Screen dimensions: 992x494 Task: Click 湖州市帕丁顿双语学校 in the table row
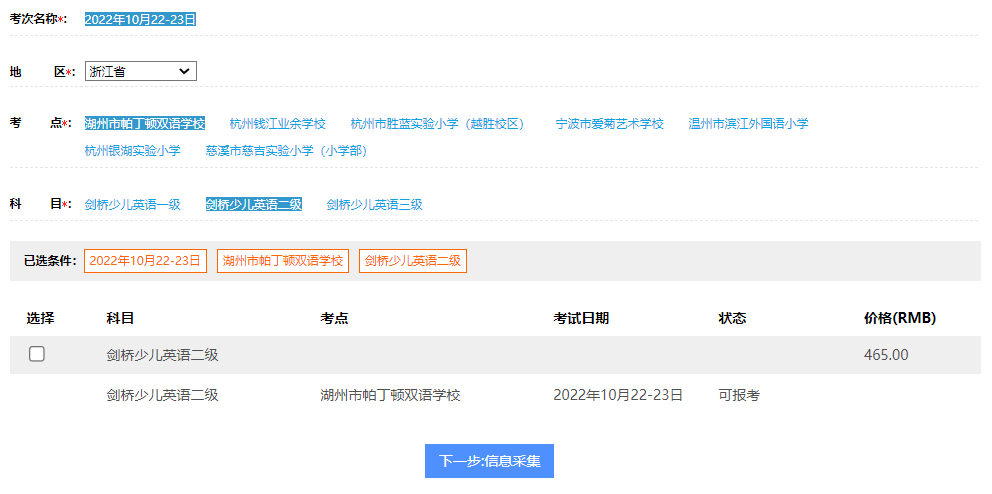click(390, 395)
